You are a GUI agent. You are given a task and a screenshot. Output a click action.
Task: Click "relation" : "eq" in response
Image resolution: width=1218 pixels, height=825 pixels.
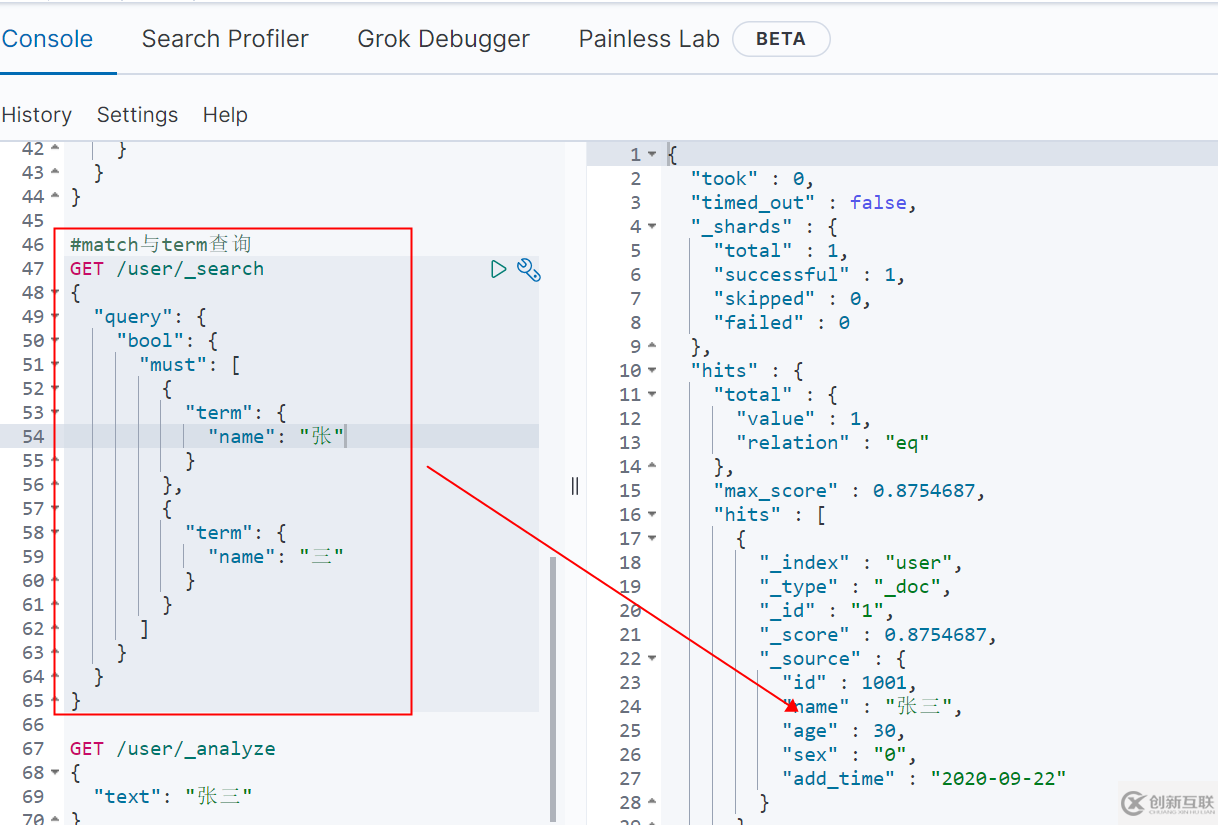(833, 443)
